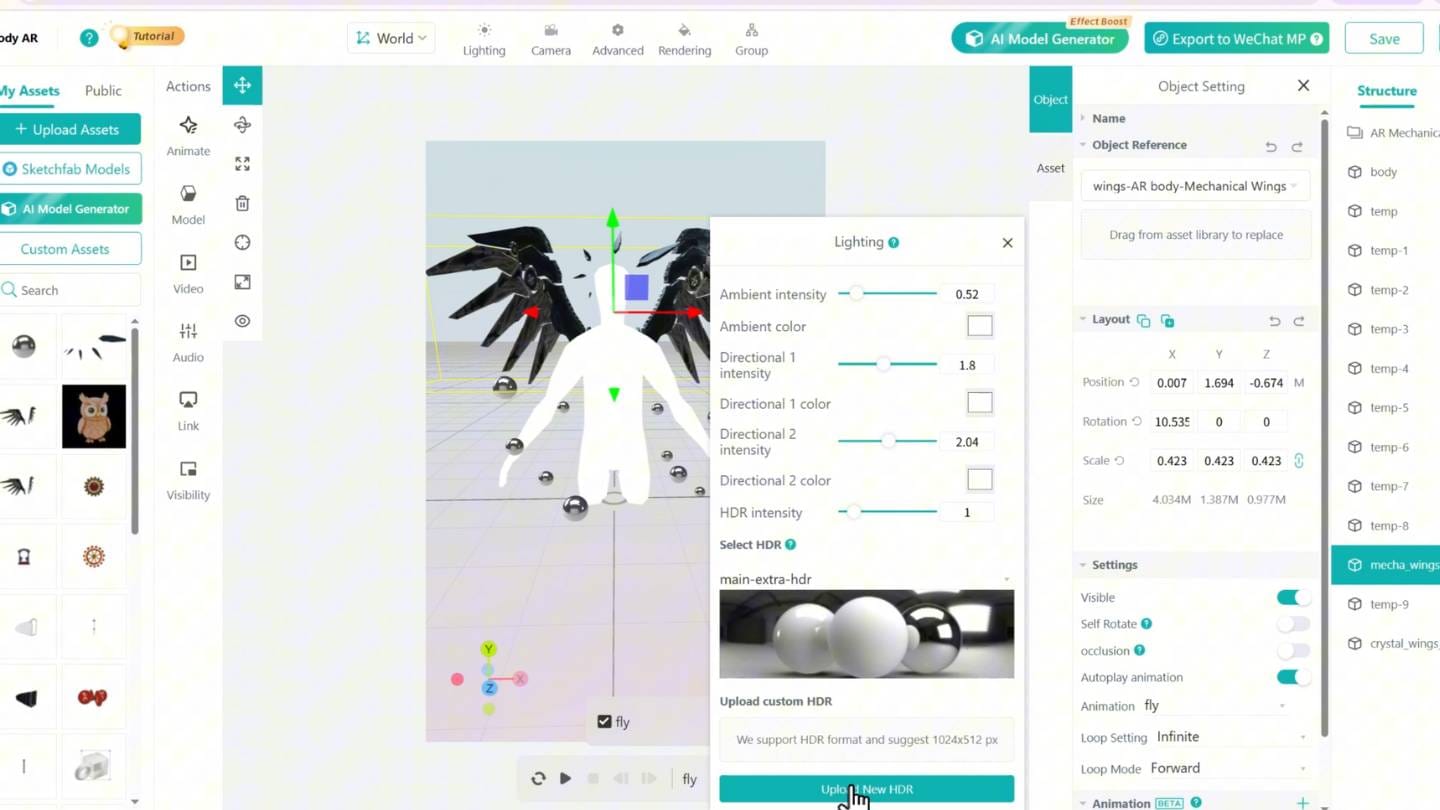Uncheck the fly checkbox in the viewport
Screen dimensions: 1440x810
(x=604, y=720)
